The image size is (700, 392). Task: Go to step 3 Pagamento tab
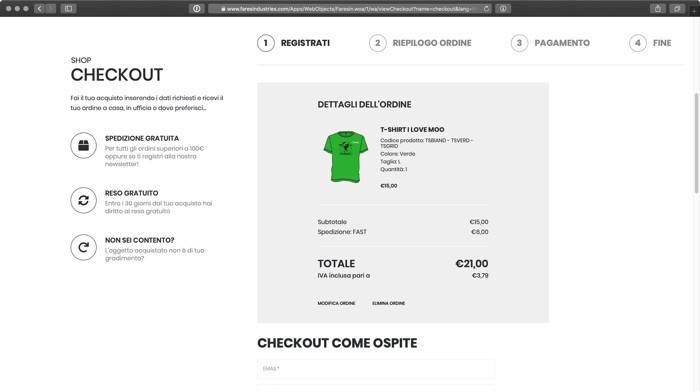(x=550, y=43)
